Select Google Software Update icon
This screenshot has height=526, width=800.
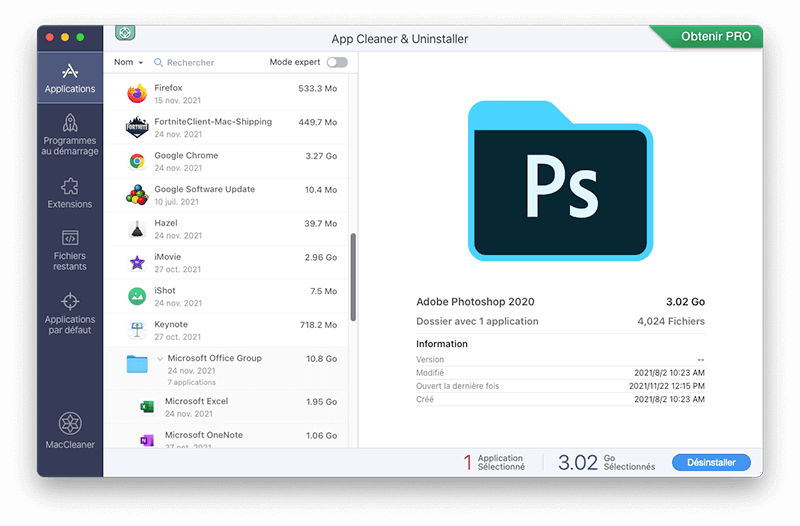tap(137, 195)
